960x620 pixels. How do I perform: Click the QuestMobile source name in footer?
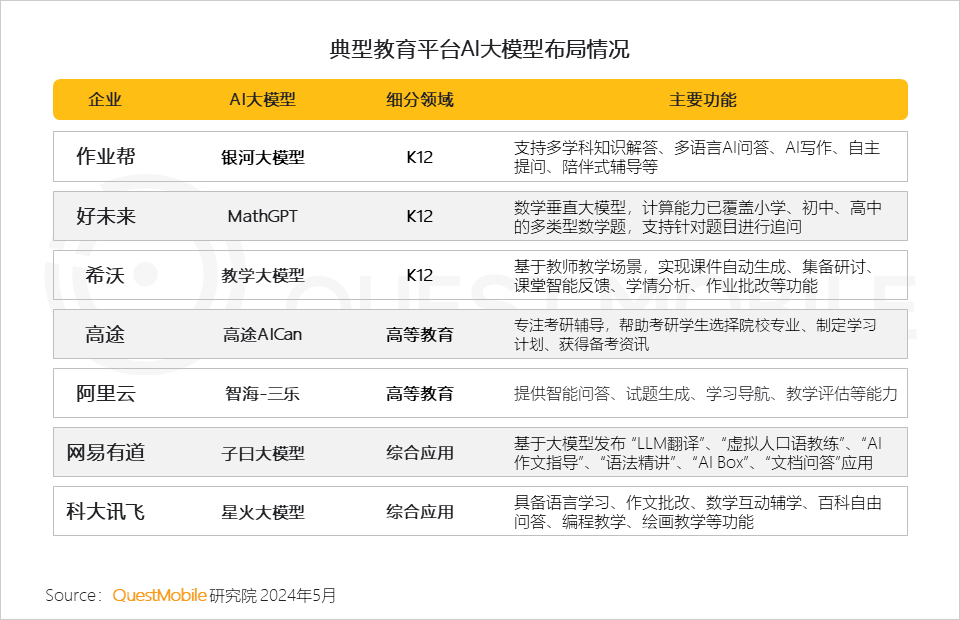159,595
